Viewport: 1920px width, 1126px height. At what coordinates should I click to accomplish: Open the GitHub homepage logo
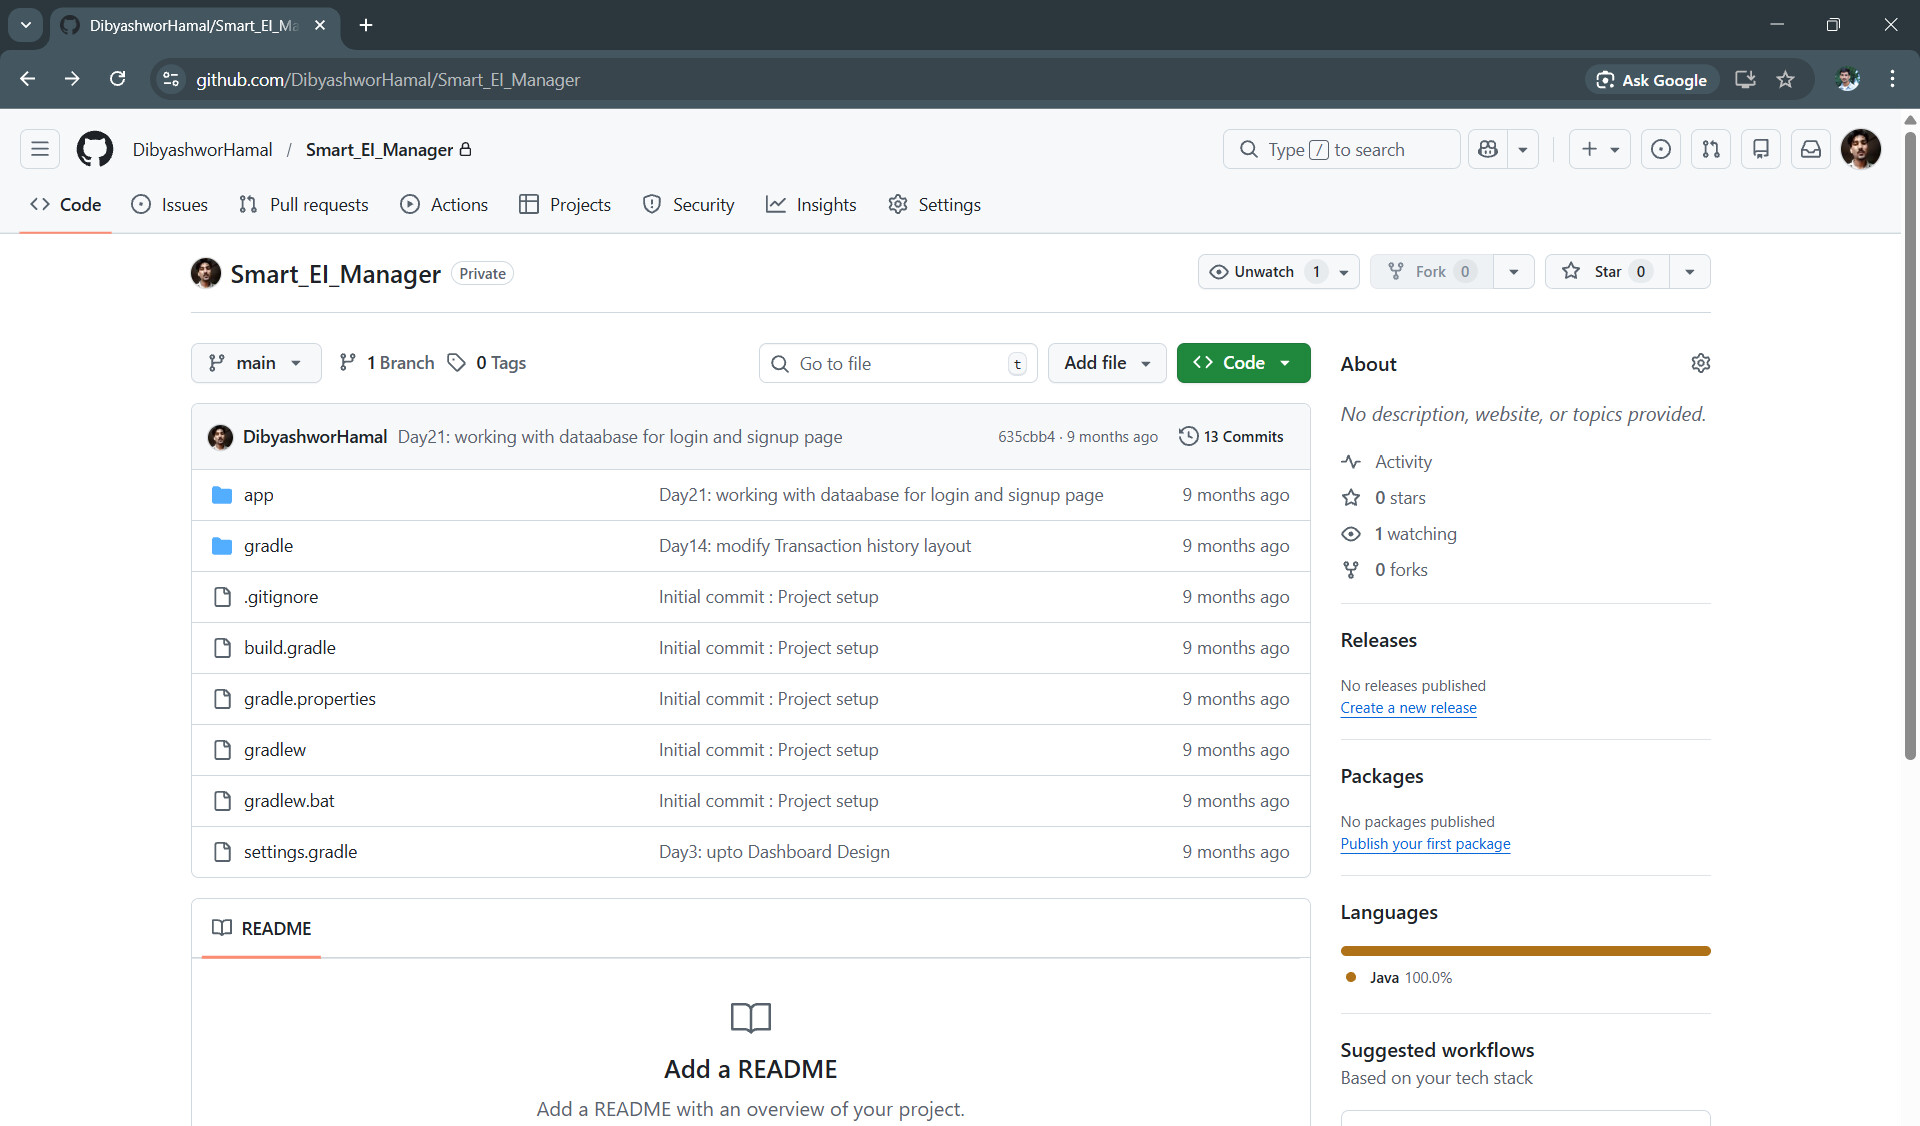coord(95,149)
